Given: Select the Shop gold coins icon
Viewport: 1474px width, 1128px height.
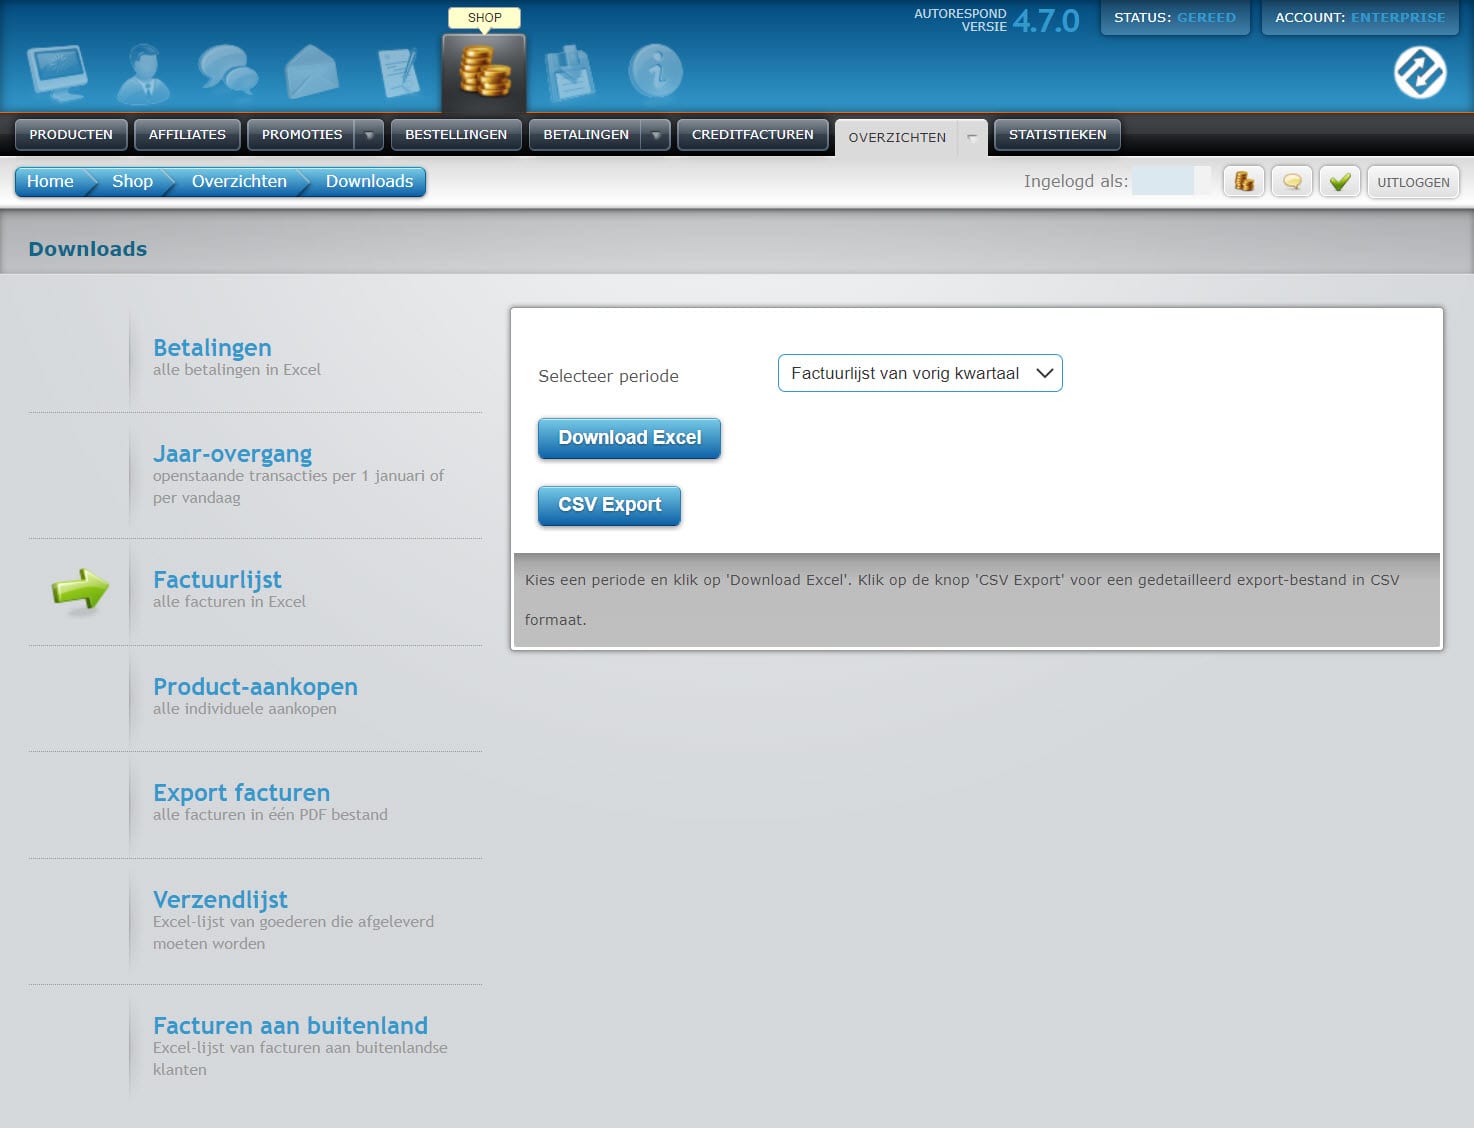Looking at the screenshot, I should point(485,72).
